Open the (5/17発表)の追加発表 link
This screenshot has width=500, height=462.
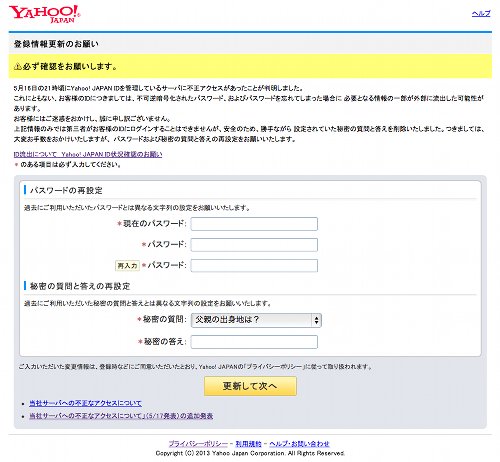[121, 416]
